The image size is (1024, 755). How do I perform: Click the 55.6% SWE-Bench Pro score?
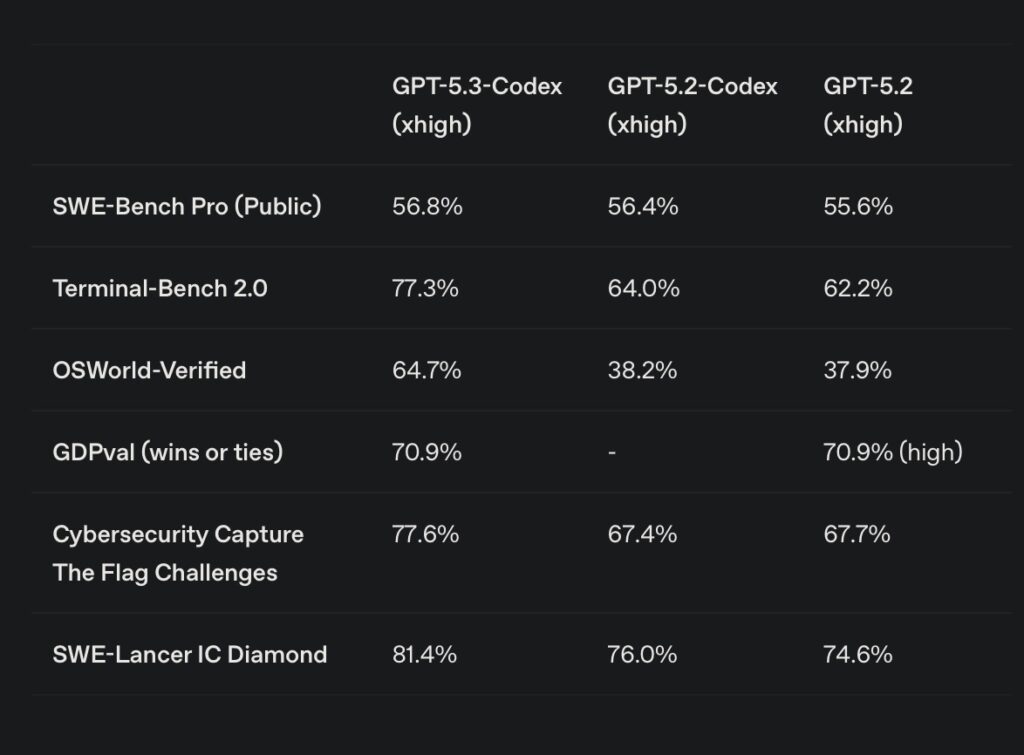pos(858,206)
